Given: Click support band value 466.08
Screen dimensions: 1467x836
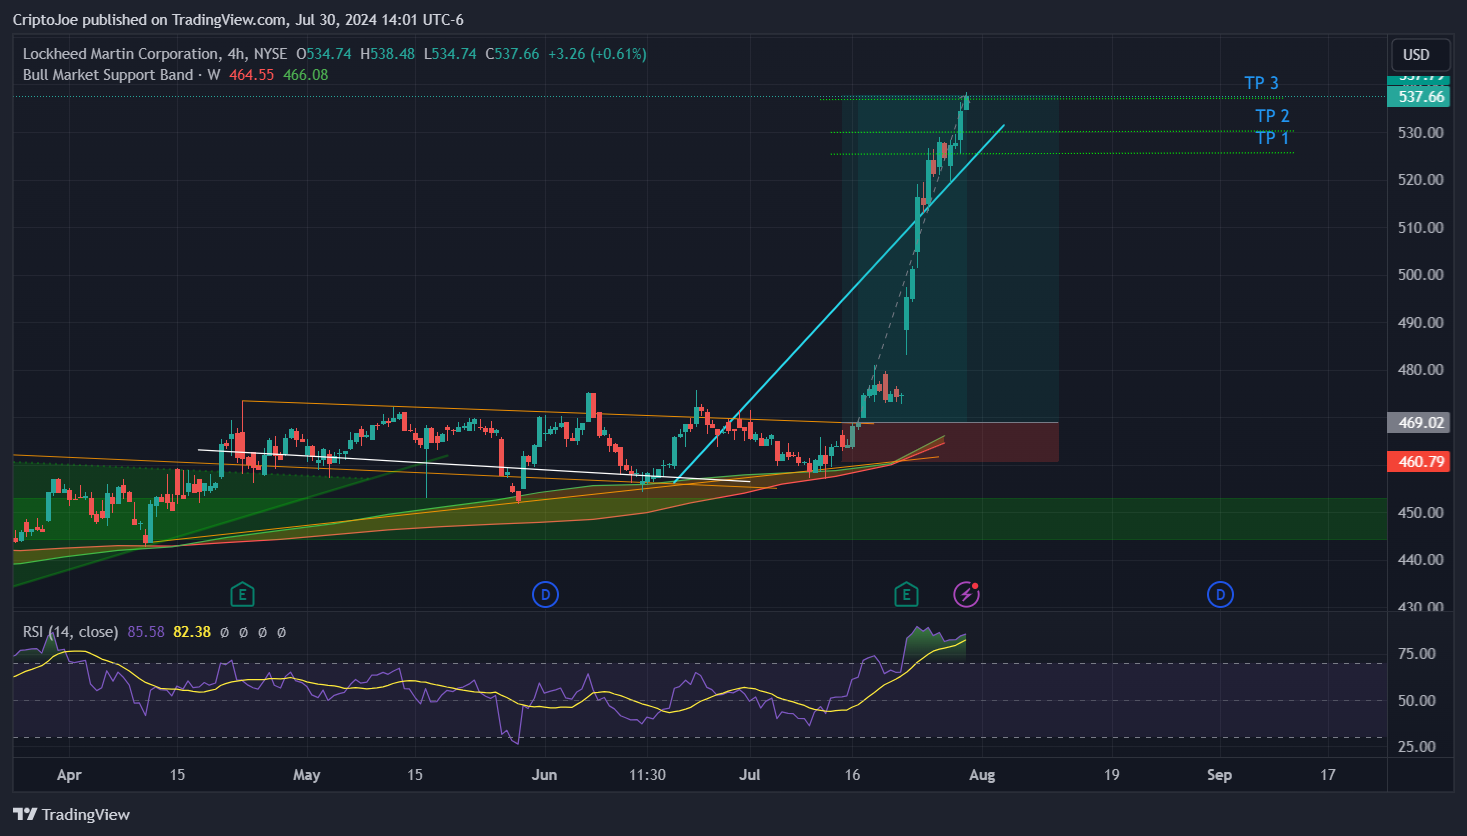Looking at the screenshot, I should [x=305, y=75].
